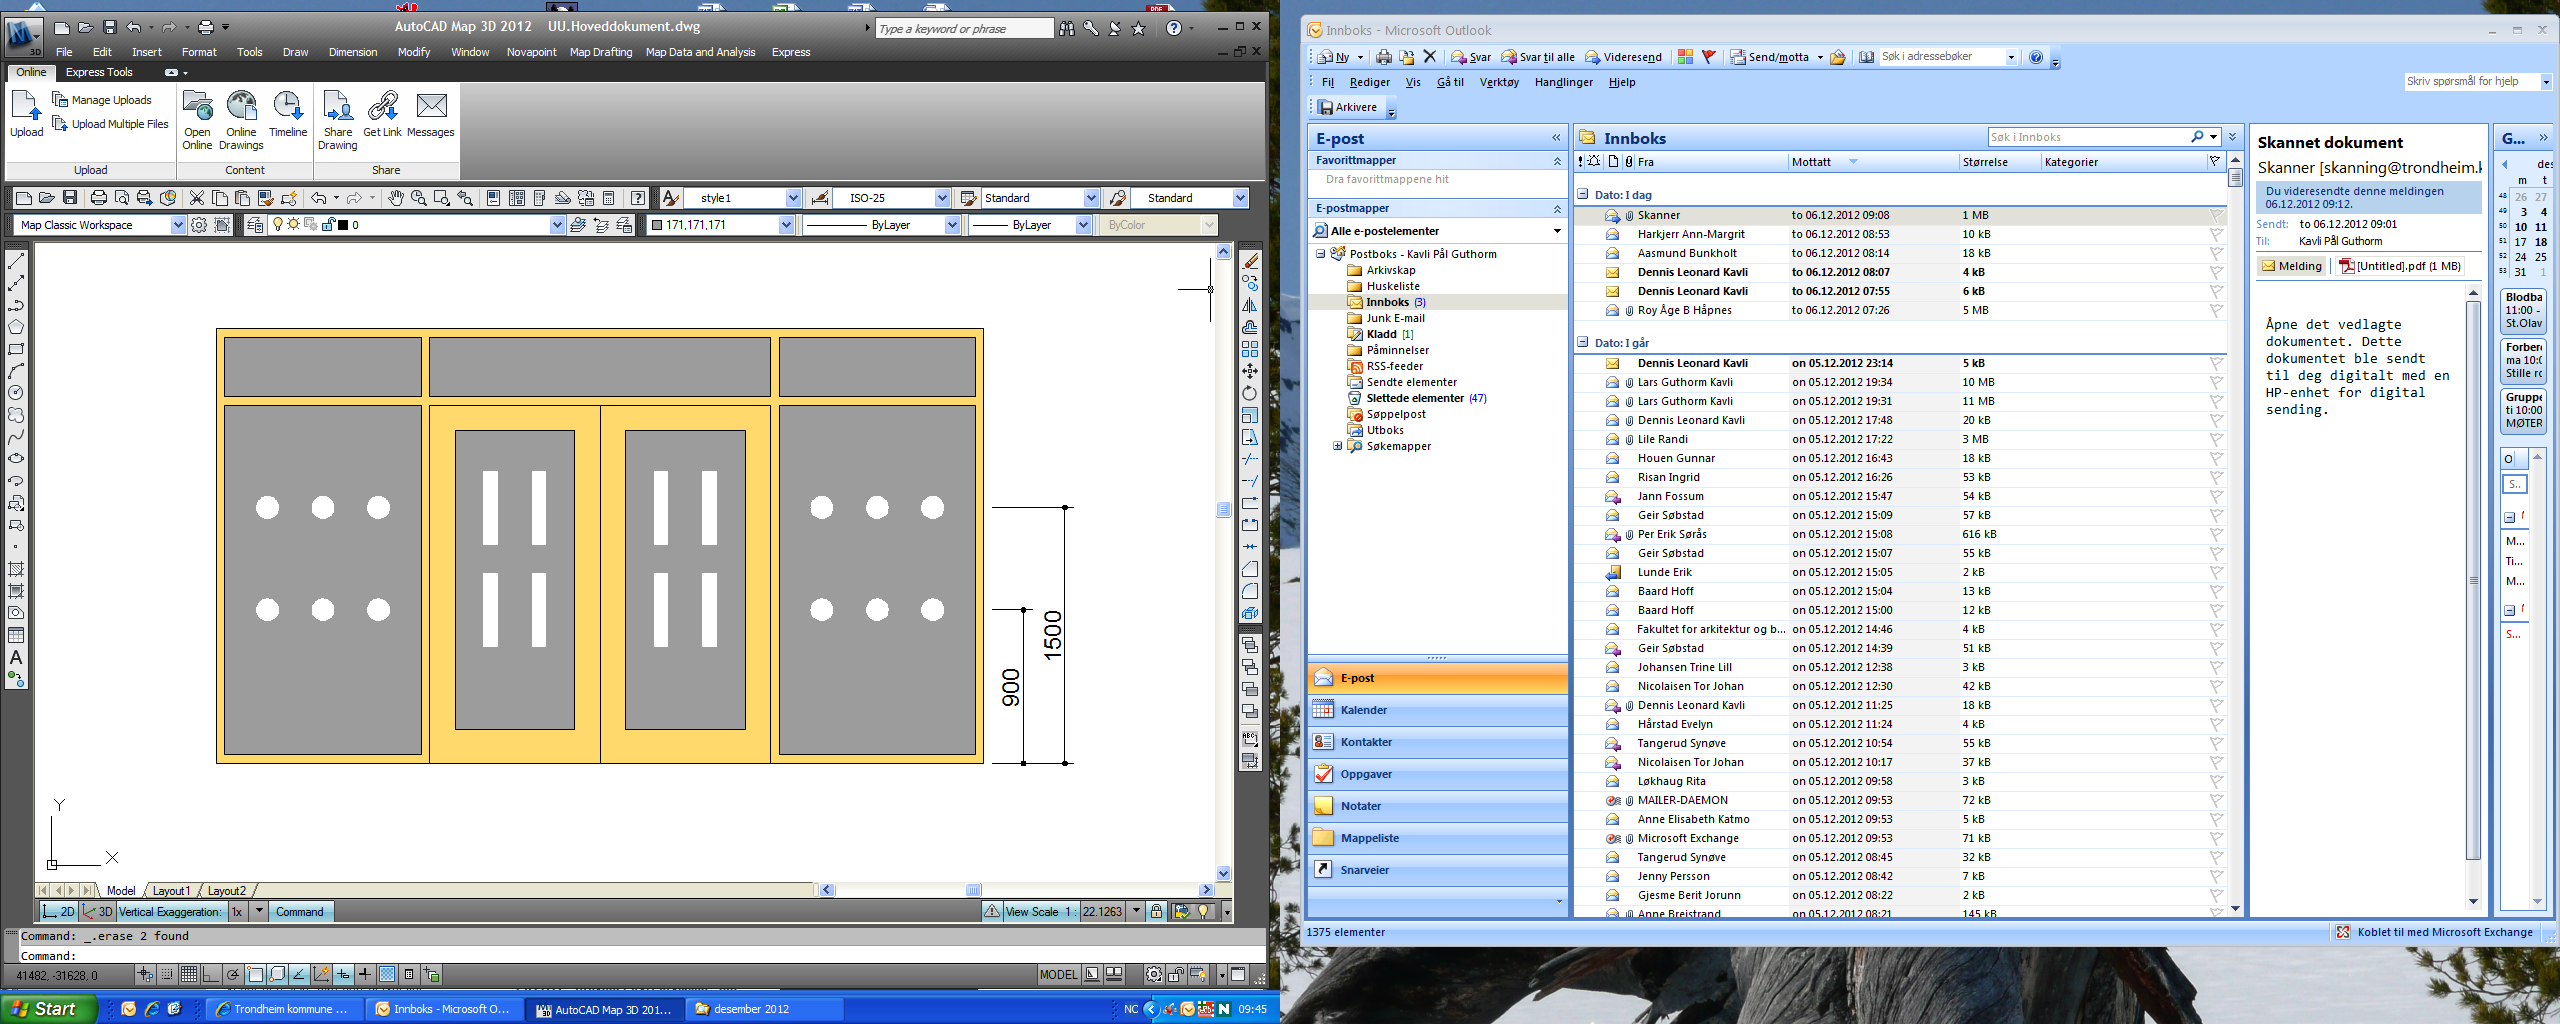Open Online Drawings in the Content panel
The width and height of the screenshot is (2560, 1024).
(241, 120)
